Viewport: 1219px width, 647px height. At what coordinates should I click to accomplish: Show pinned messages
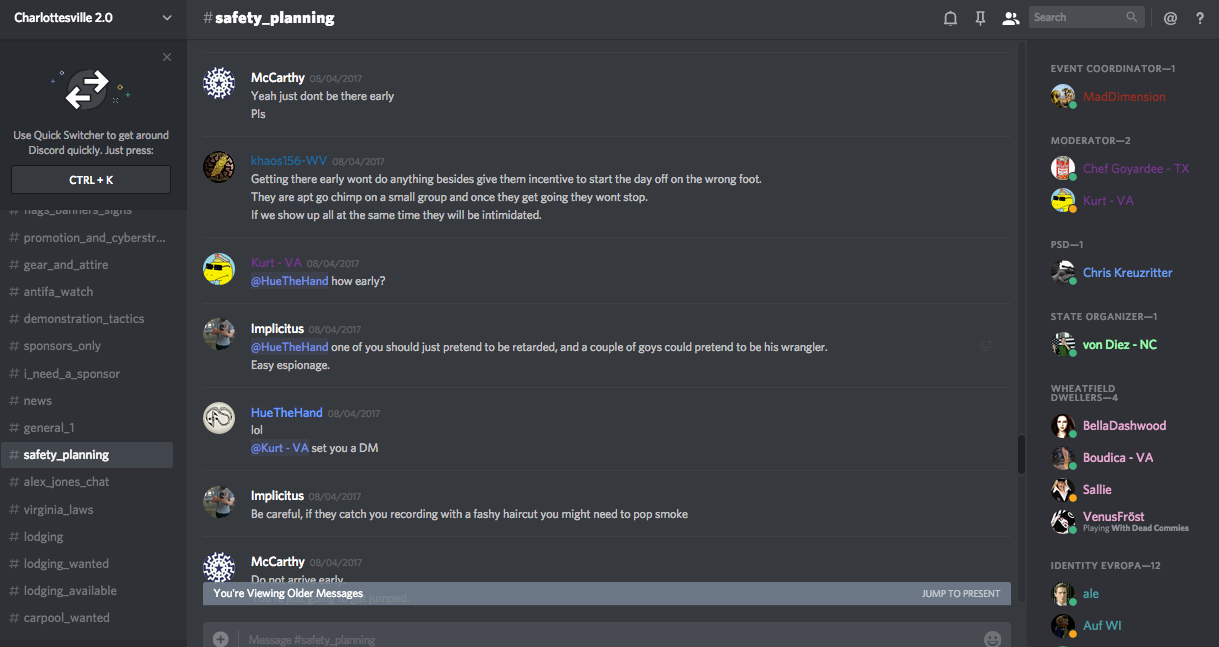[x=980, y=18]
